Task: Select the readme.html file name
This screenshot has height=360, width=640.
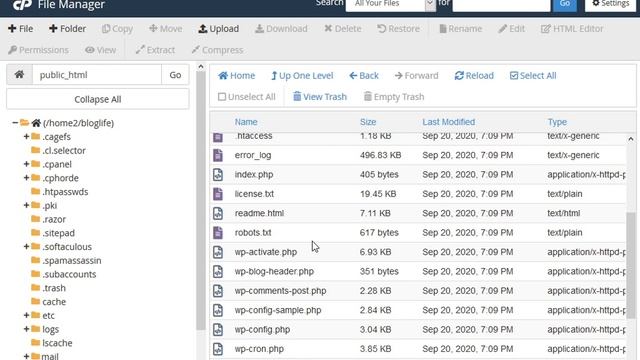Action: pos(259,213)
